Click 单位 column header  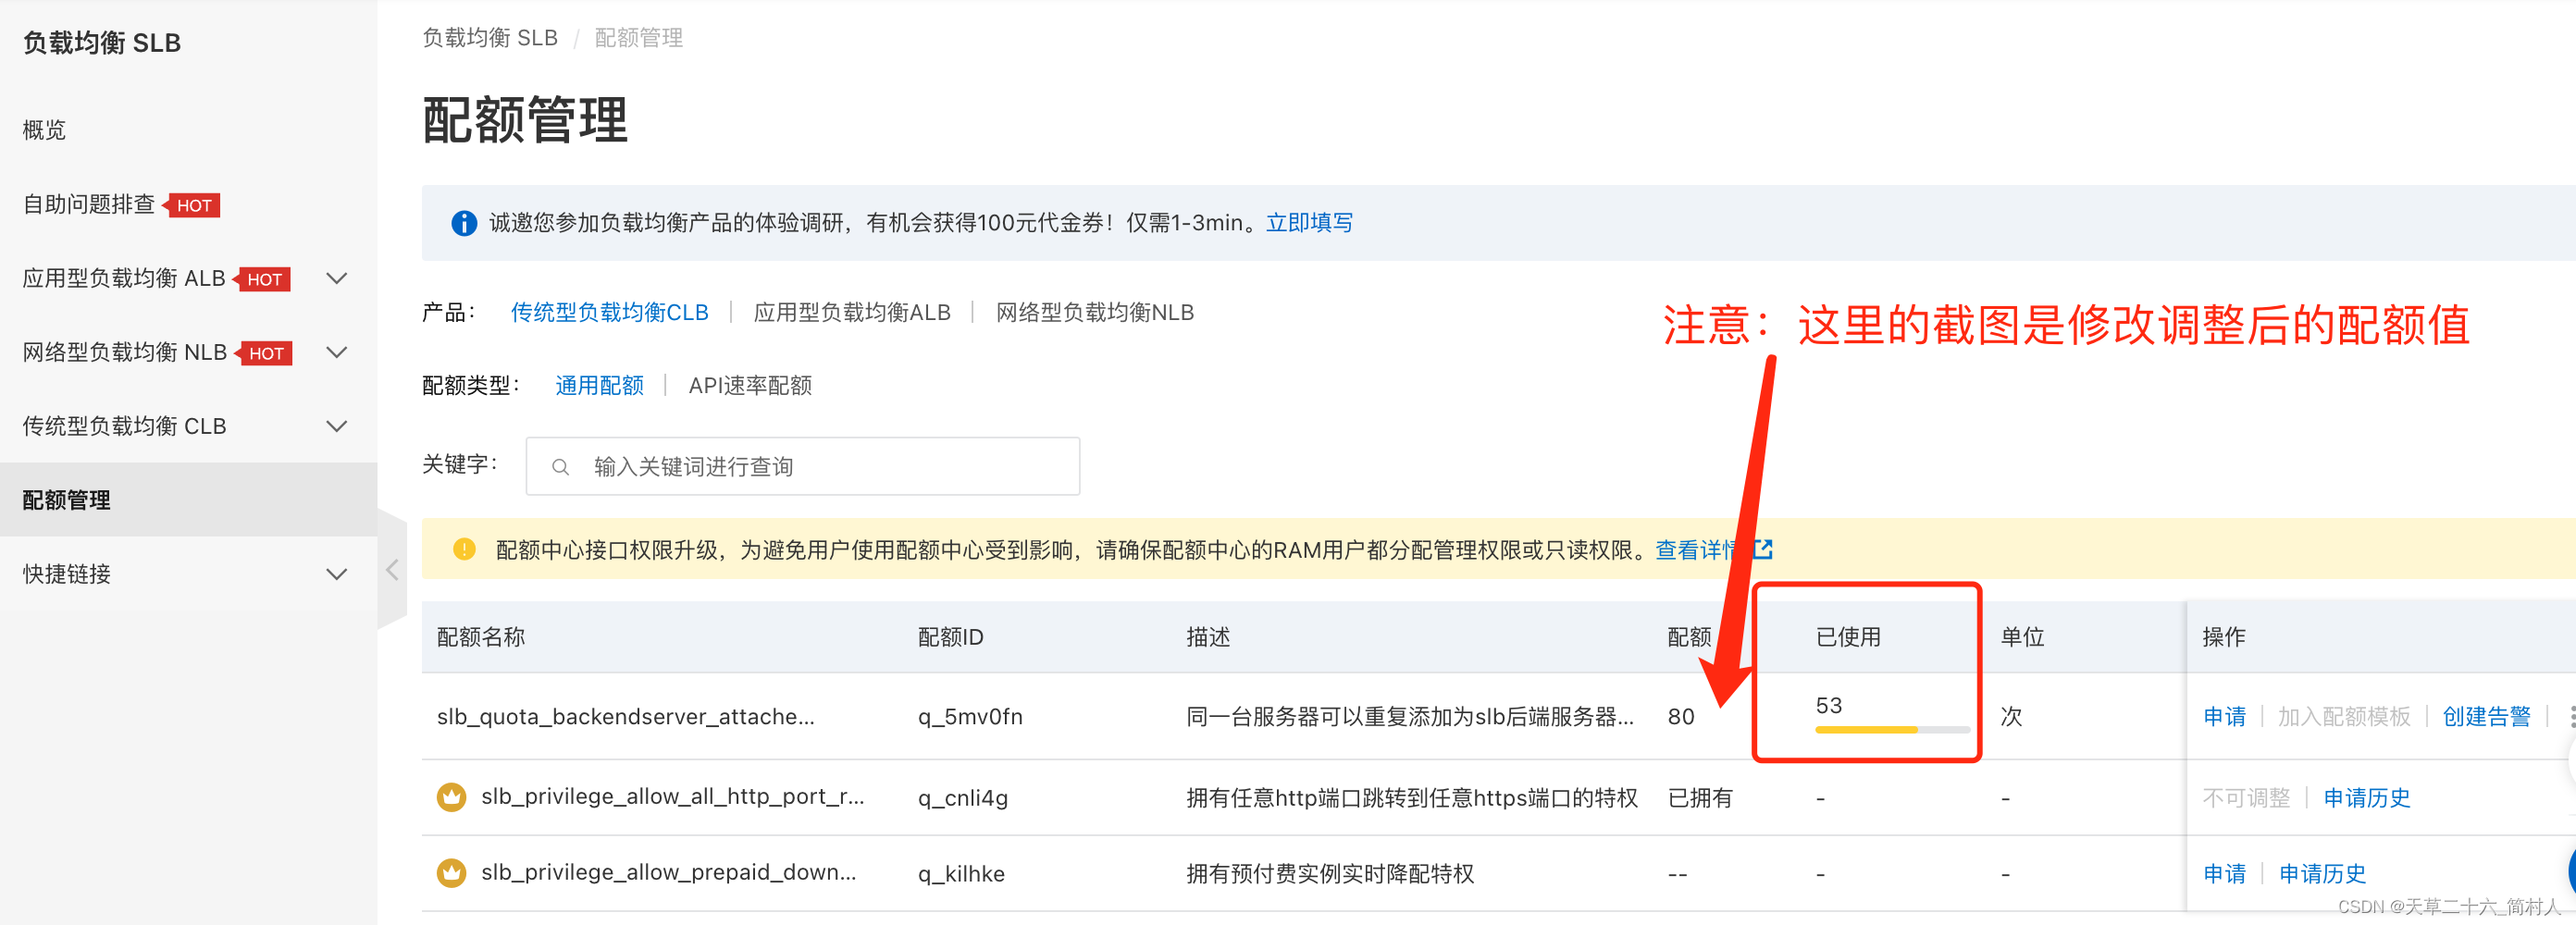(2022, 637)
